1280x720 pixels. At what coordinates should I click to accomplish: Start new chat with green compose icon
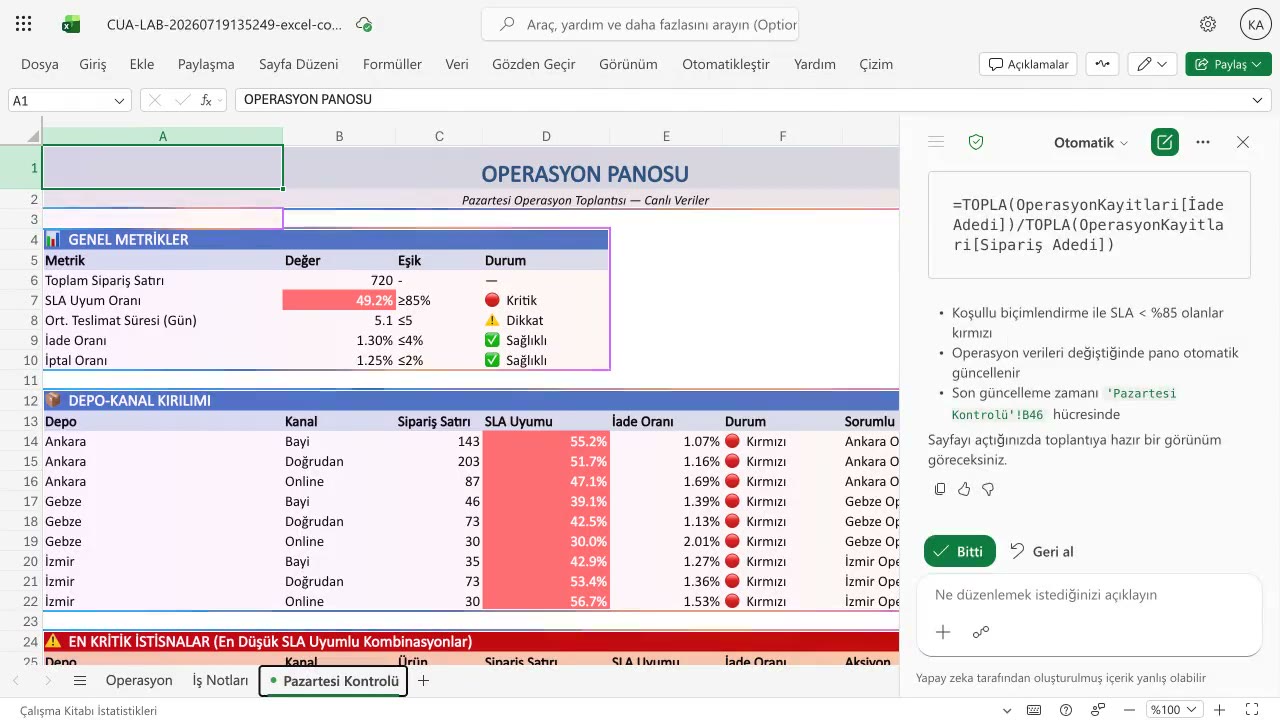click(1164, 142)
